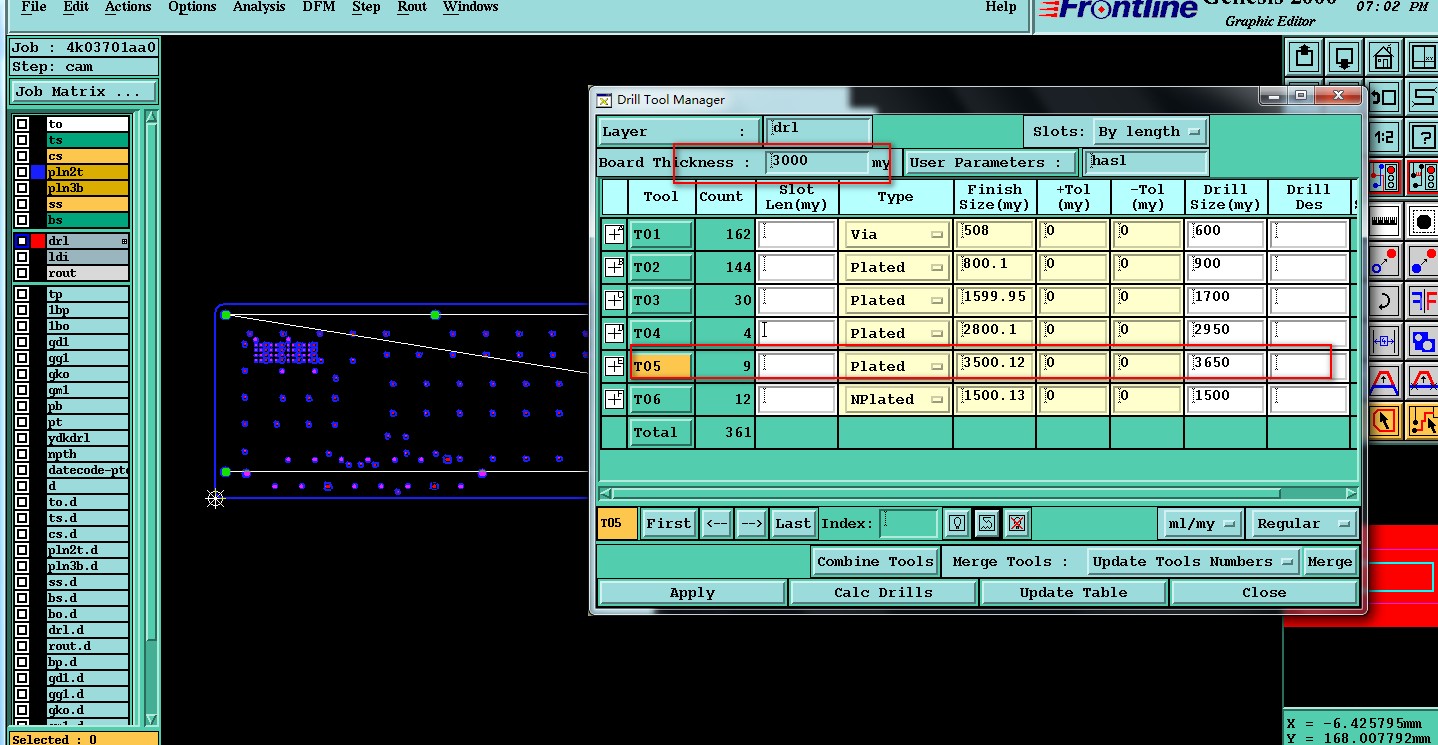1438x745 pixels.
Task: Toggle the checkbox for layer 'gko'
Action: 22,374
